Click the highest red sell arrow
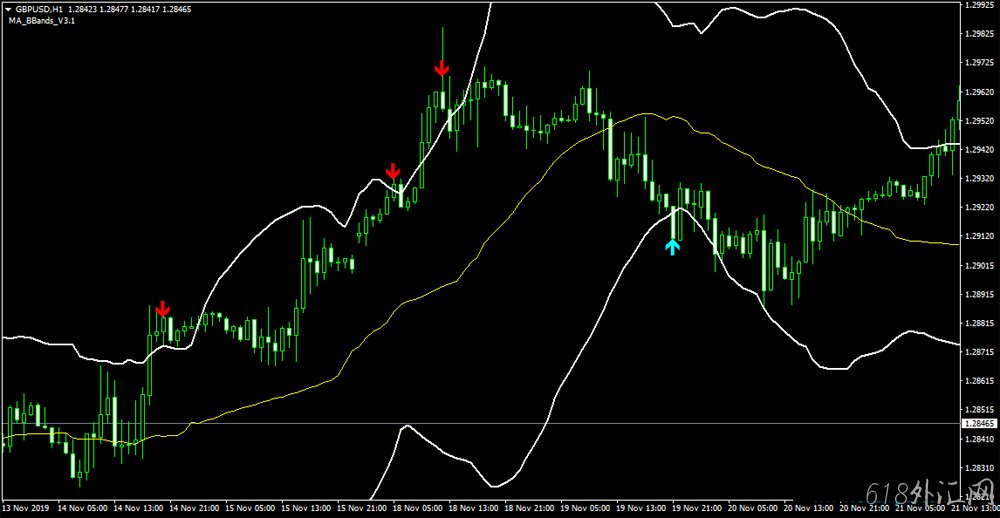1000x518 pixels. tap(442, 68)
